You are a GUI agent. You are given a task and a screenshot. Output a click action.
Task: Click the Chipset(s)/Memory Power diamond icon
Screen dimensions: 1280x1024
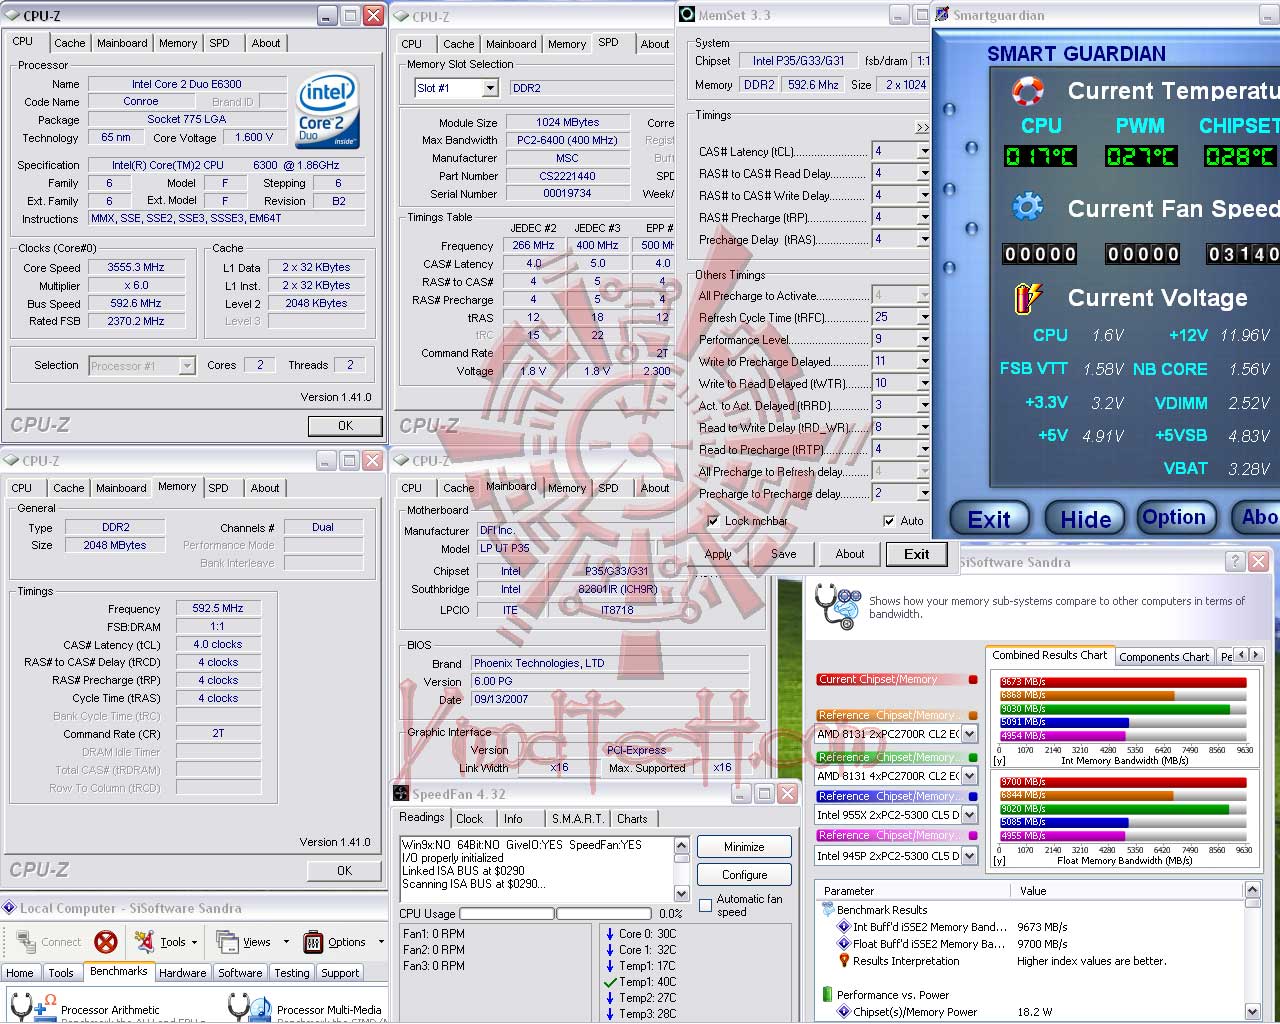tap(844, 1012)
